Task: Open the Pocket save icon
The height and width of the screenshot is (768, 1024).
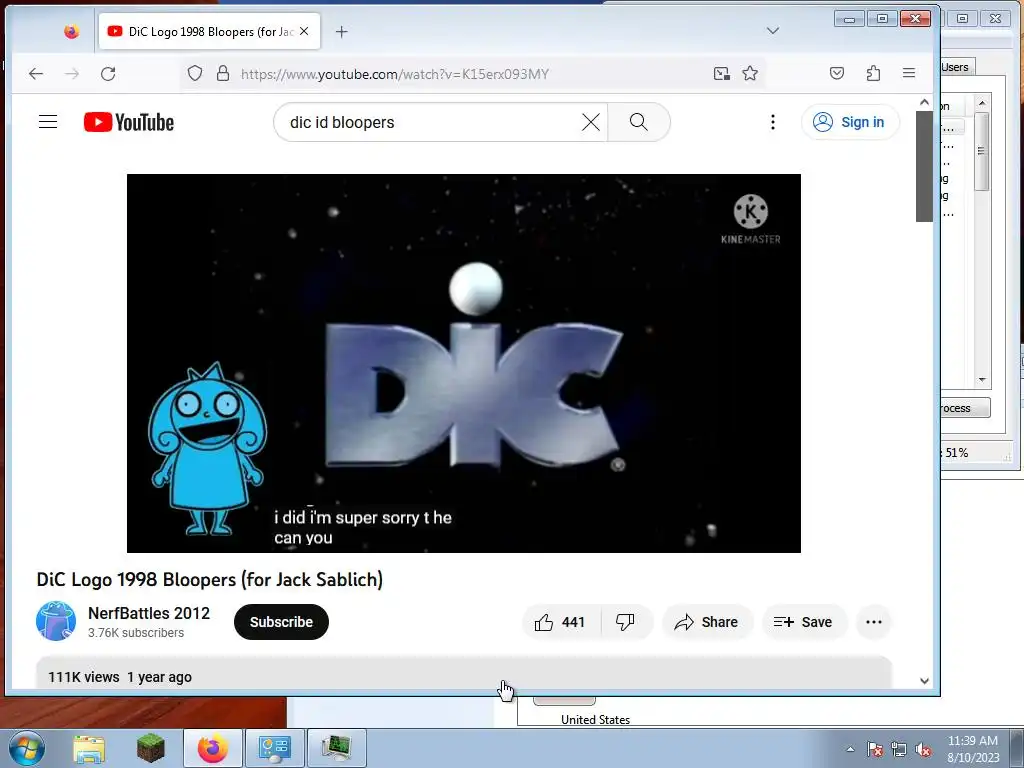Action: click(837, 73)
